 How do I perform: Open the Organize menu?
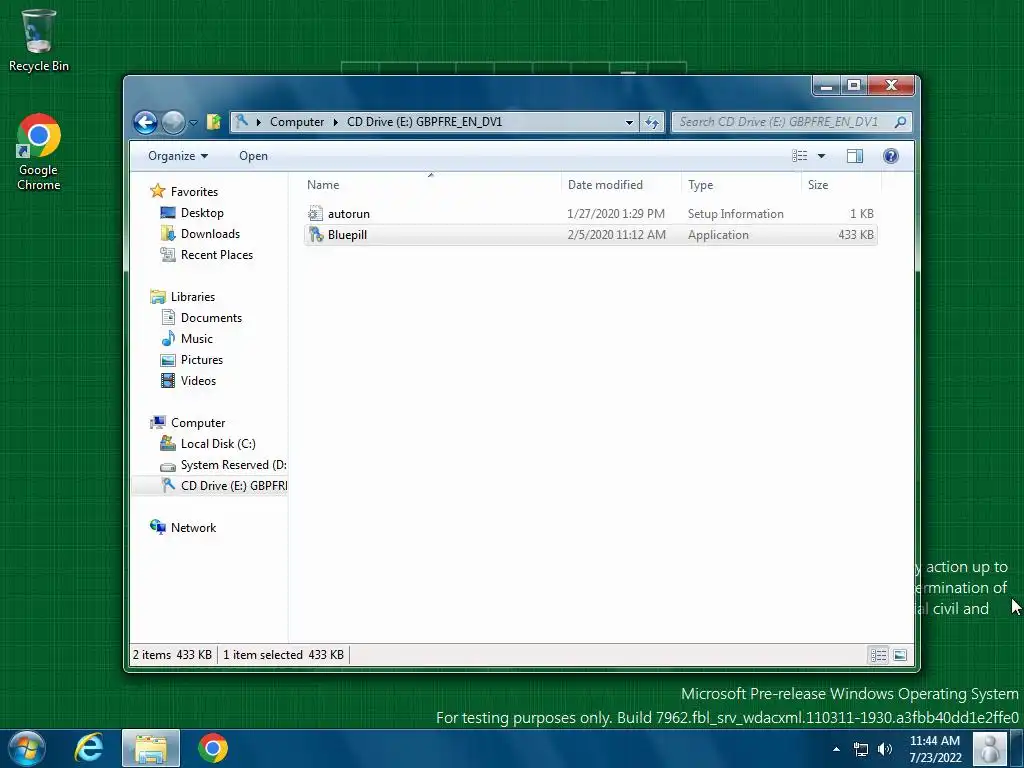pos(178,155)
